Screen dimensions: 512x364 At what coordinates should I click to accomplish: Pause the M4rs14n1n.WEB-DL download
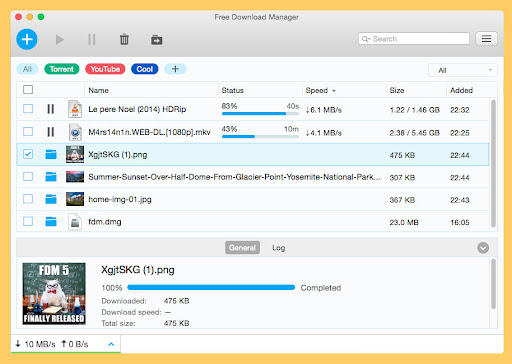tap(51, 132)
